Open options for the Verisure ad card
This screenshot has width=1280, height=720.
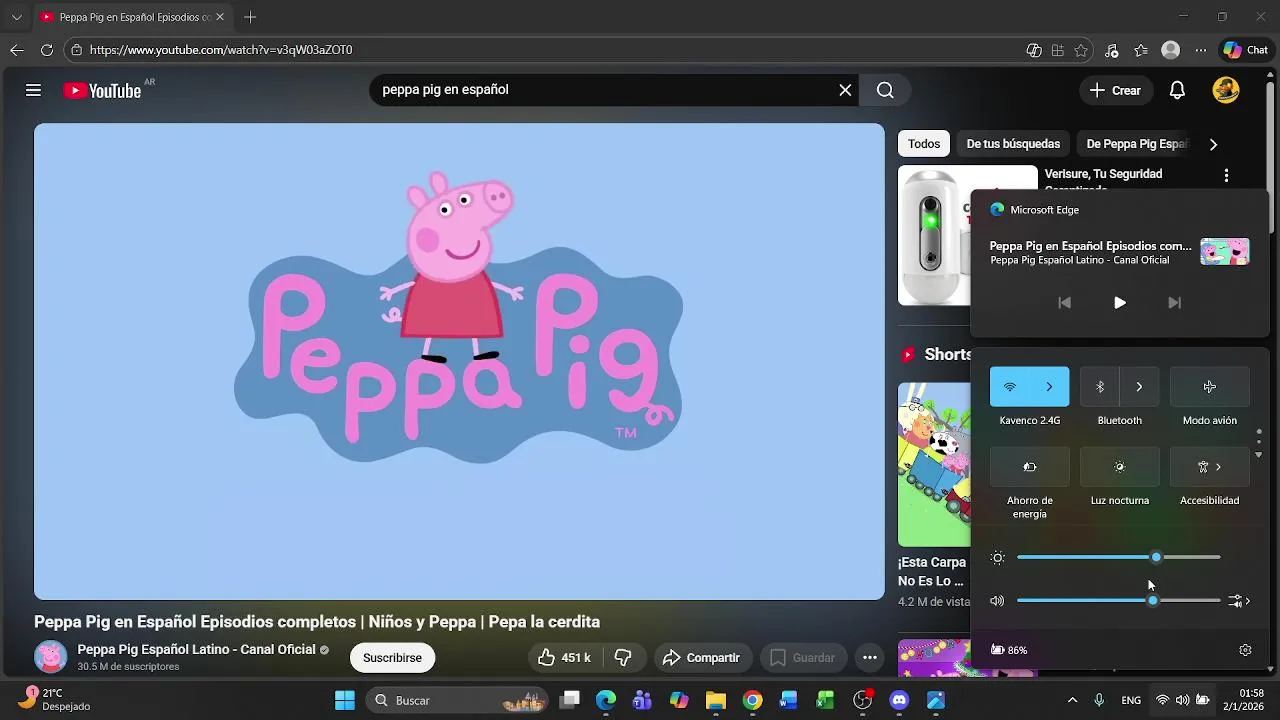coord(1226,175)
